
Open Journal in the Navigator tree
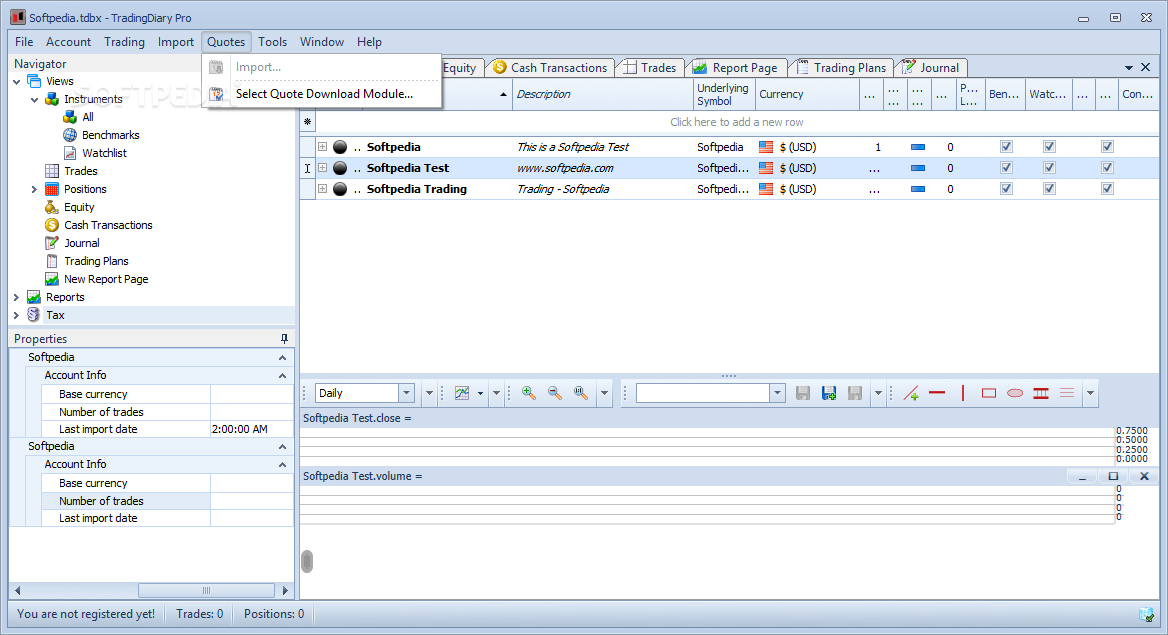[x=81, y=243]
